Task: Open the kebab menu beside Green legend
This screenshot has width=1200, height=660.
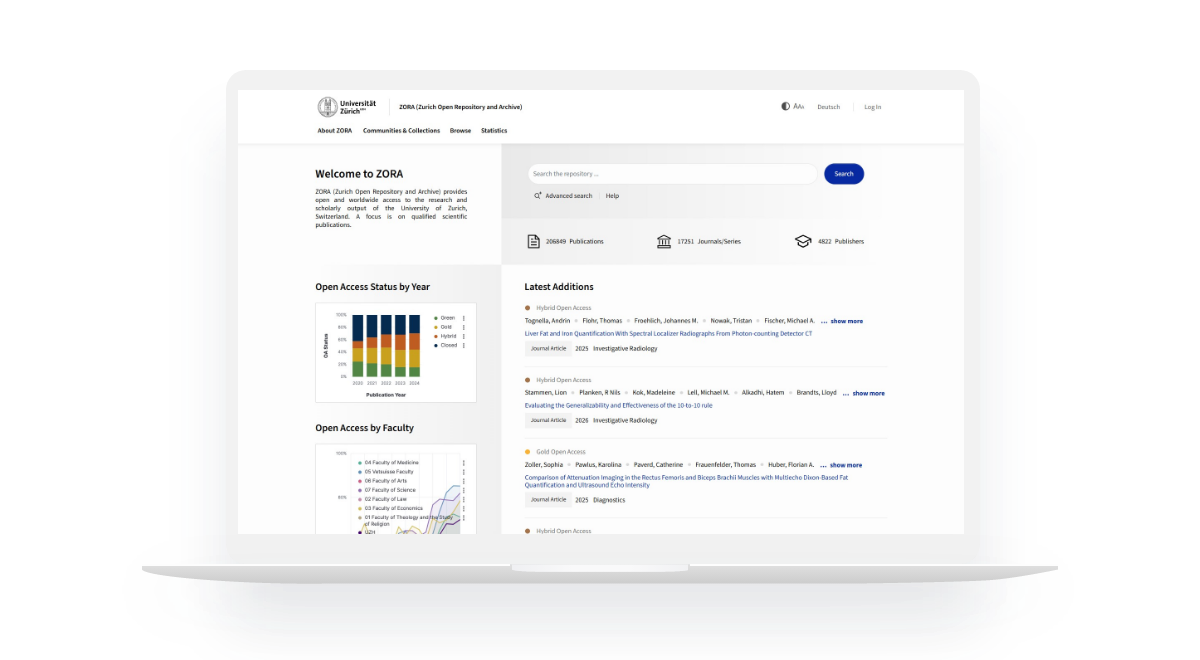Action: 464,318
